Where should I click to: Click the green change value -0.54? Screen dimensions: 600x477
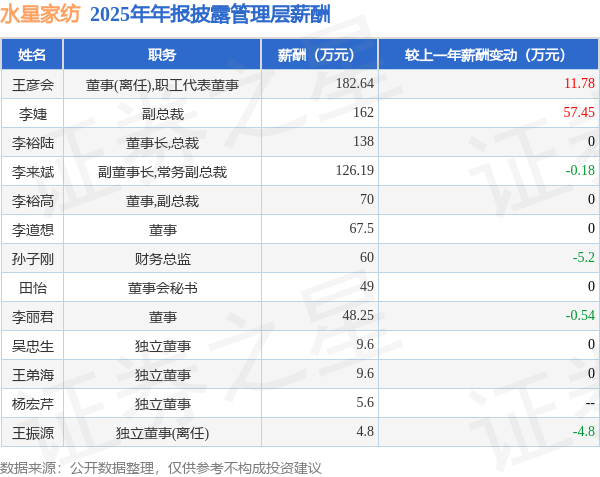click(580, 315)
